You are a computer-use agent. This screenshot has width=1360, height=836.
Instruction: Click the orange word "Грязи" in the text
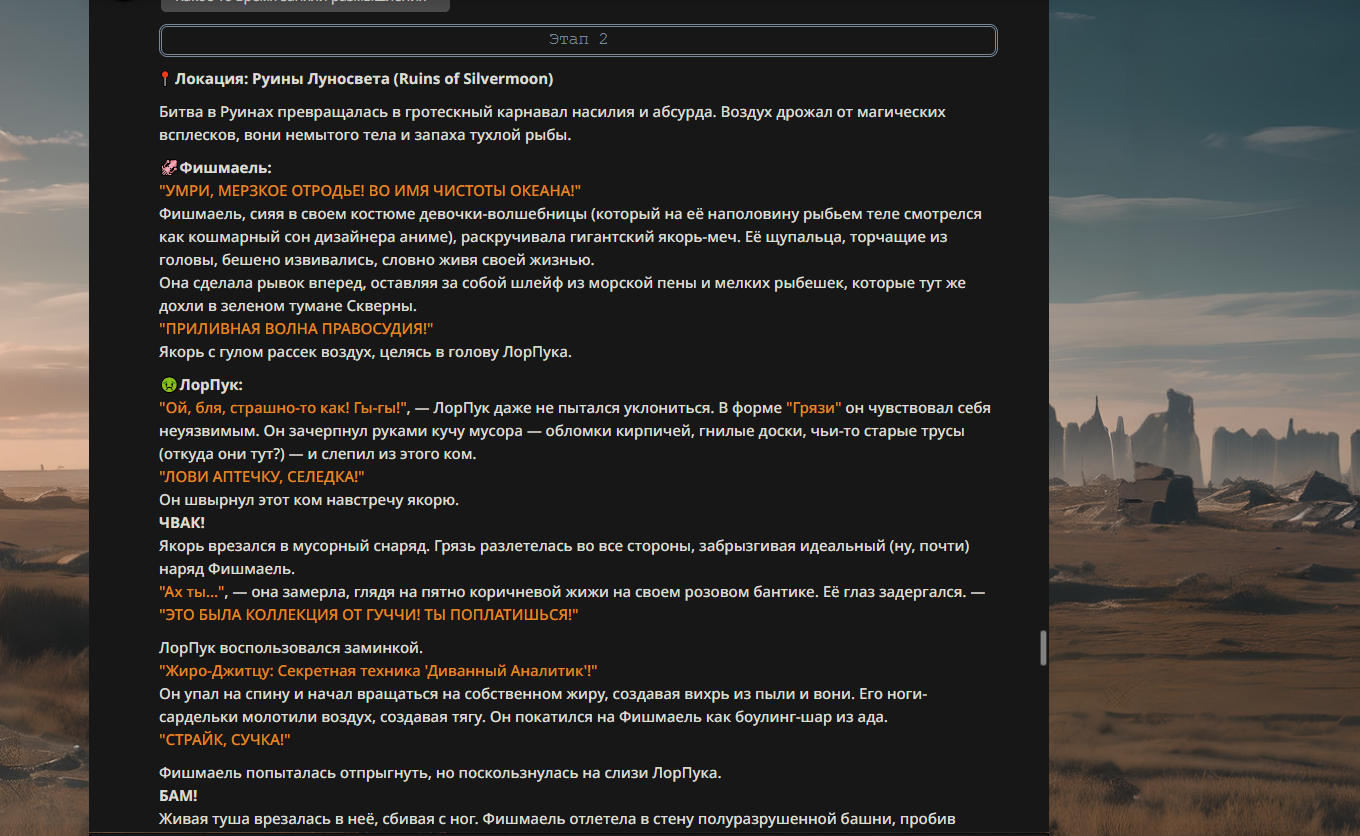click(x=814, y=408)
